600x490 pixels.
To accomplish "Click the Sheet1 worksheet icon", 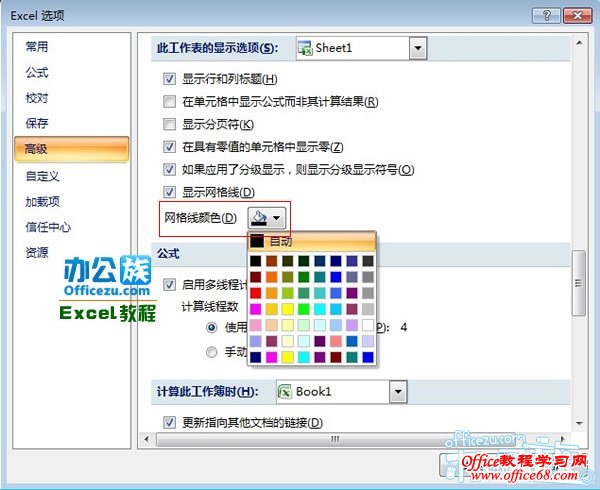I will point(305,48).
